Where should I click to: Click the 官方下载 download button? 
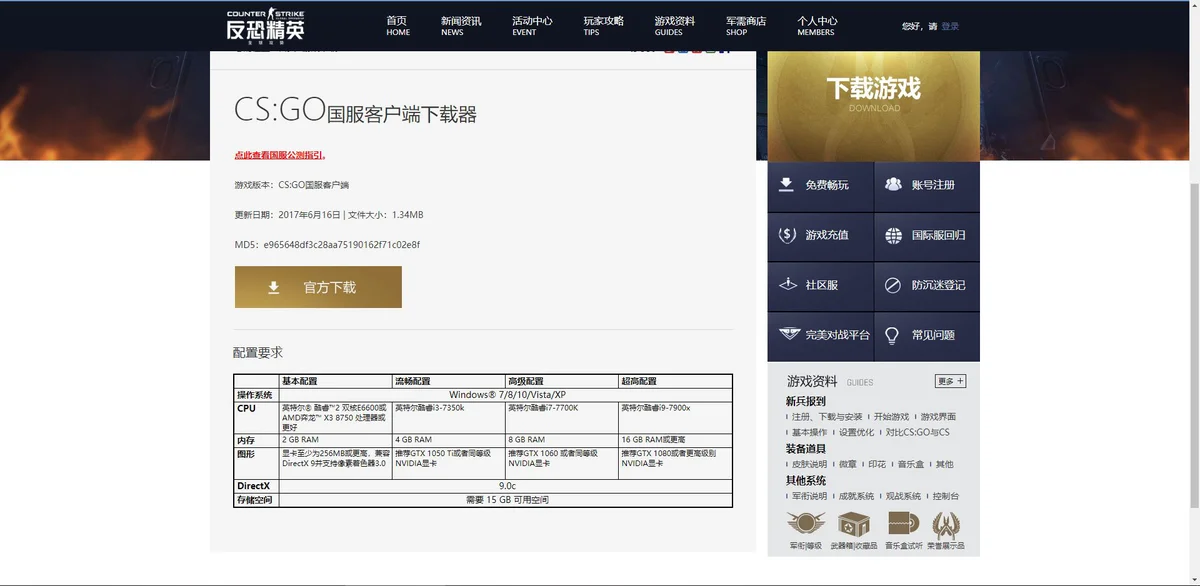coord(318,287)
